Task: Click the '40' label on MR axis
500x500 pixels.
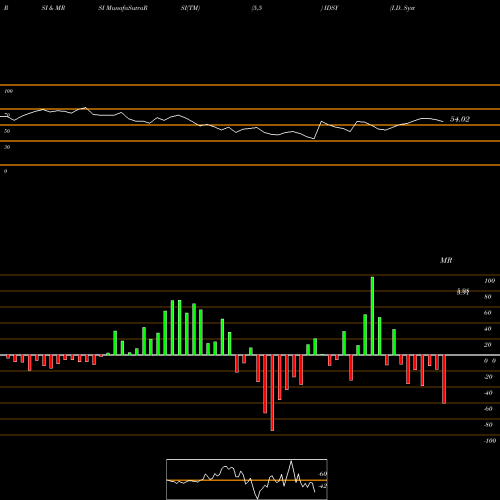Action: [488, 329]
